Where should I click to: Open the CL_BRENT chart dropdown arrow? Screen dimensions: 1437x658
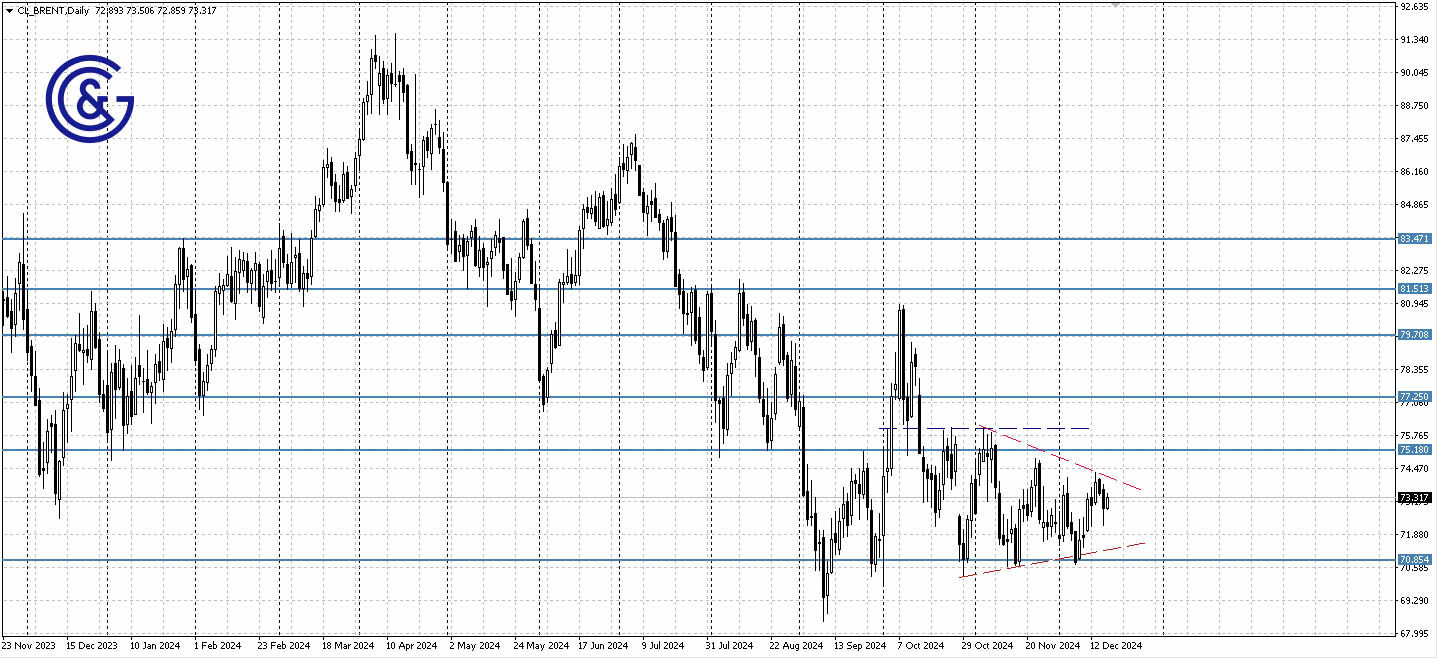click(8, 10)
